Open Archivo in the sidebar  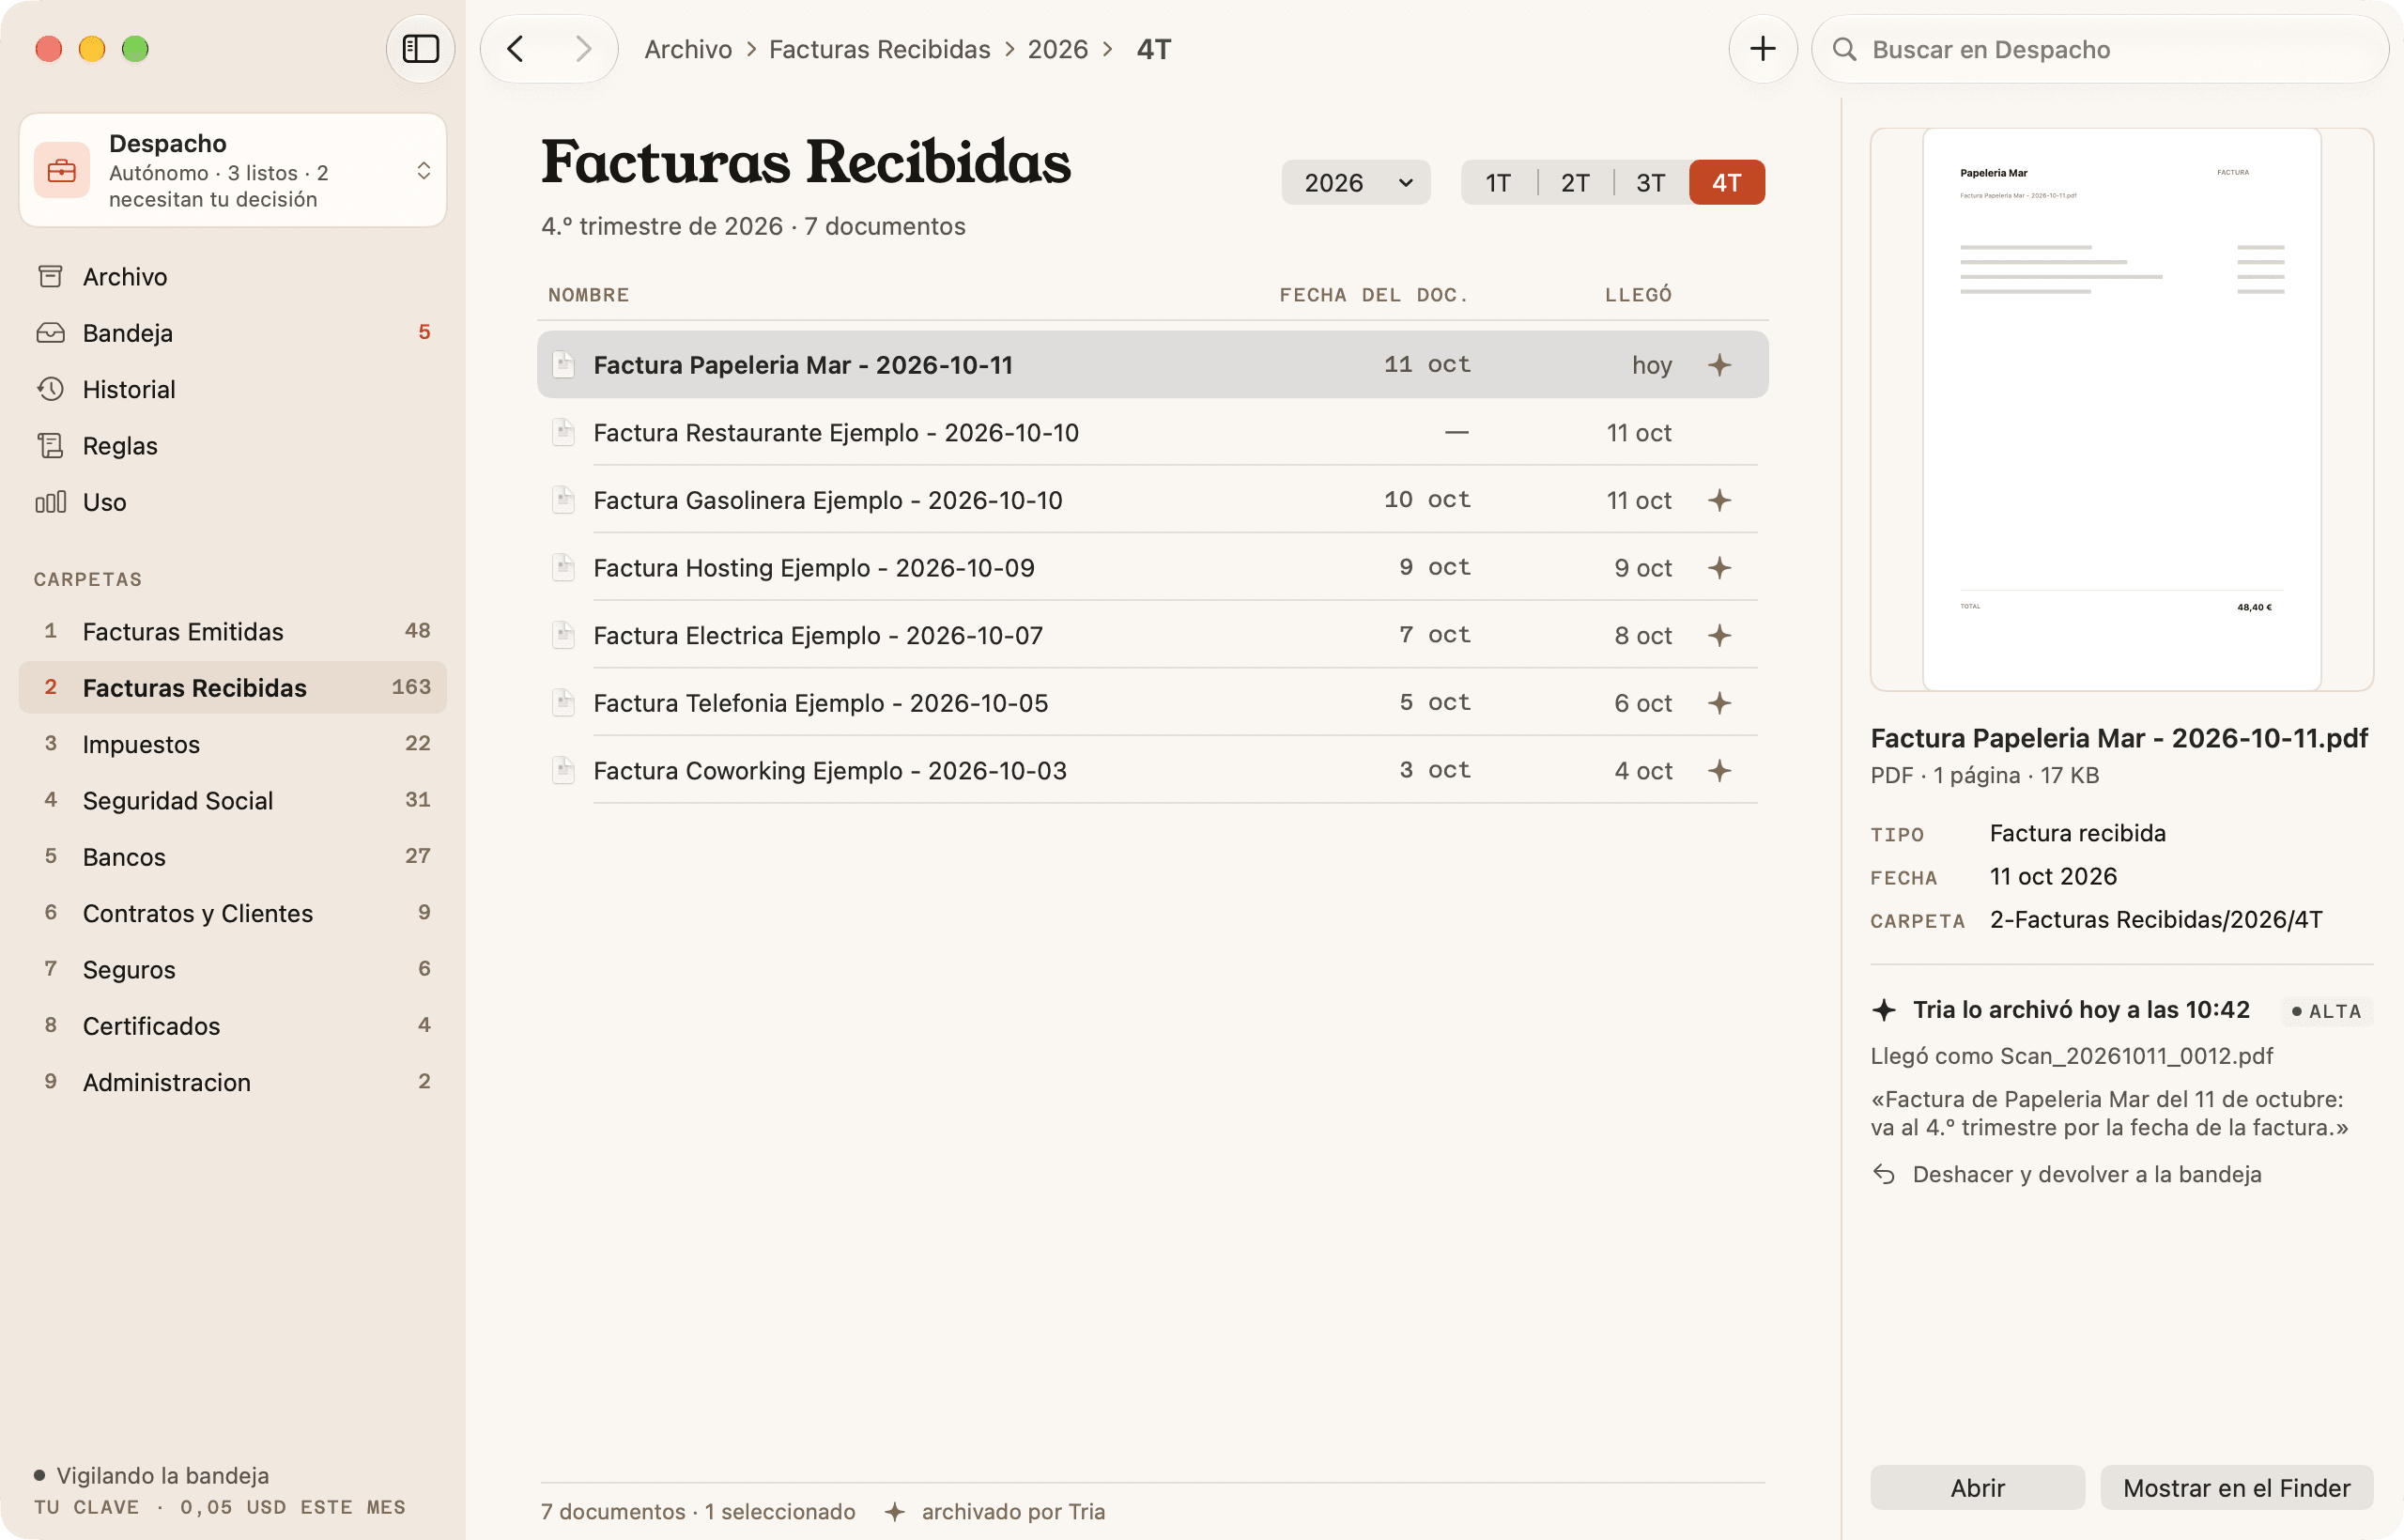[x=233, y=277]
